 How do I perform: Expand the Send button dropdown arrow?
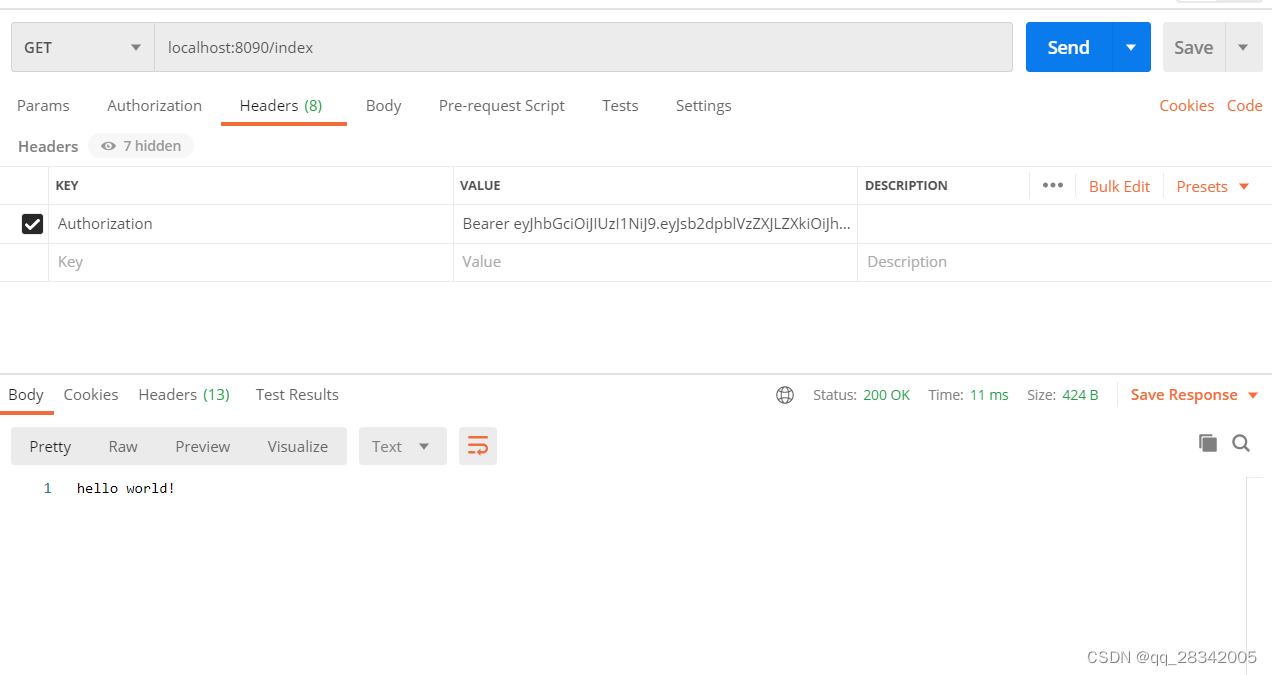(1131, 47)
